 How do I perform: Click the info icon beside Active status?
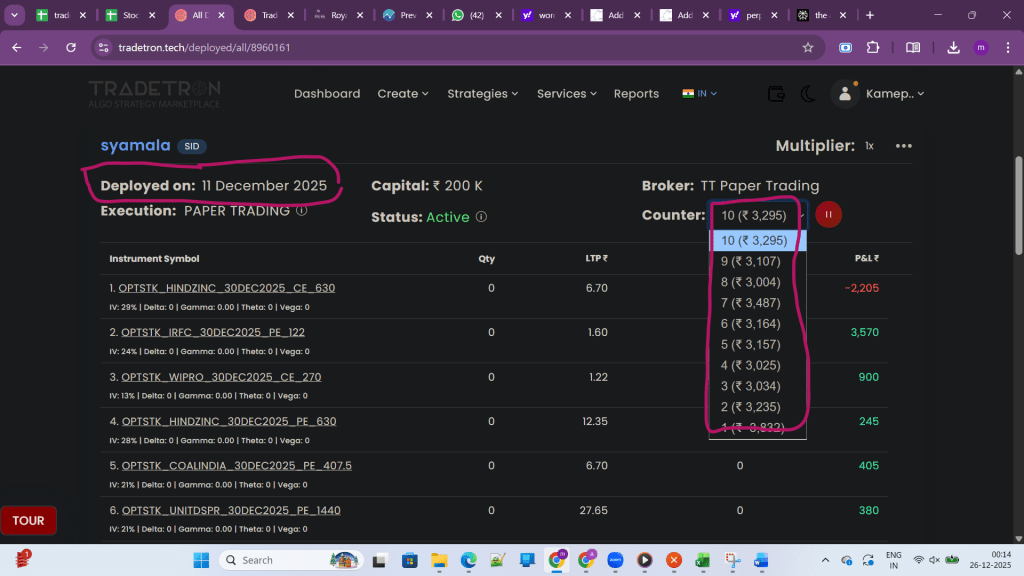coord(481,217)
